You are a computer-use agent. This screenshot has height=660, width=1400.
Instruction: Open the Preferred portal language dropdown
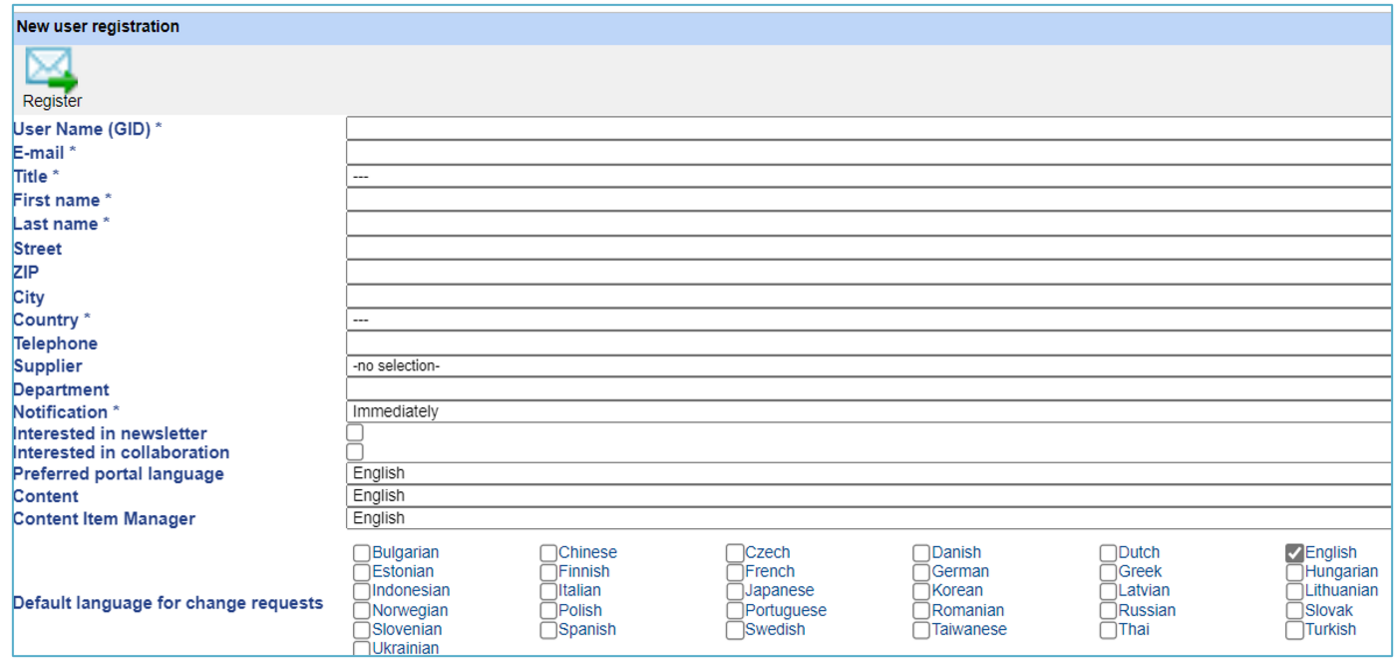point(868,474)
